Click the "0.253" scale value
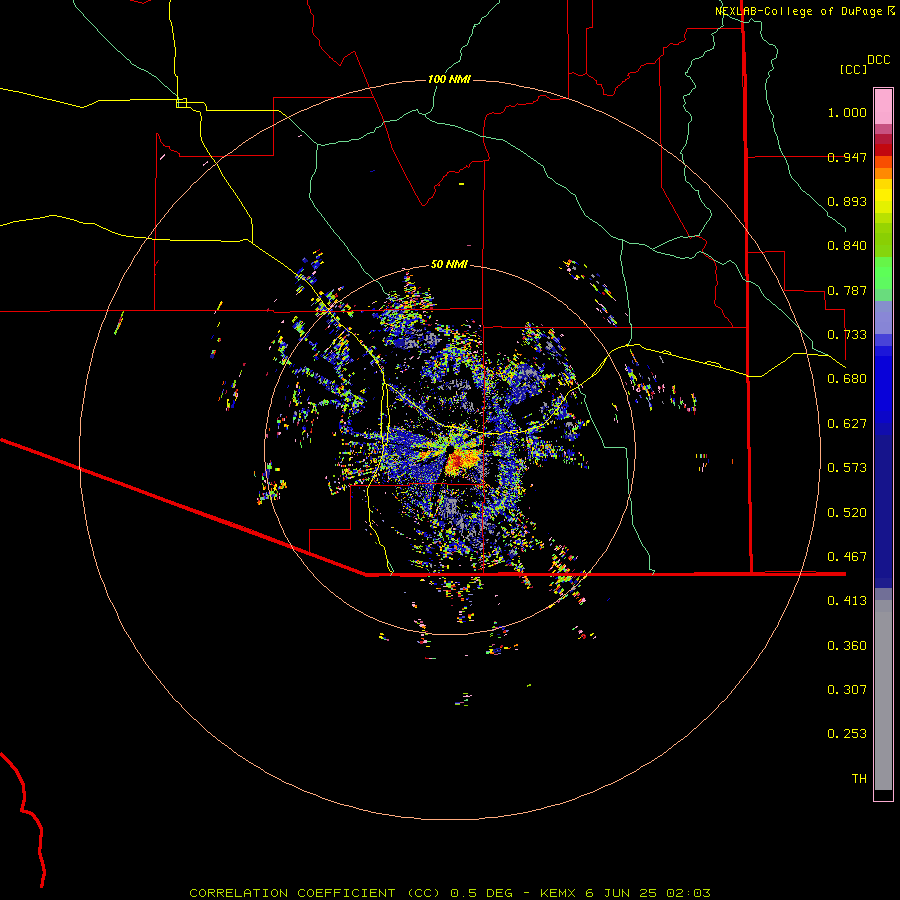The height and width of the screenshot is (900, 900). 847,734
